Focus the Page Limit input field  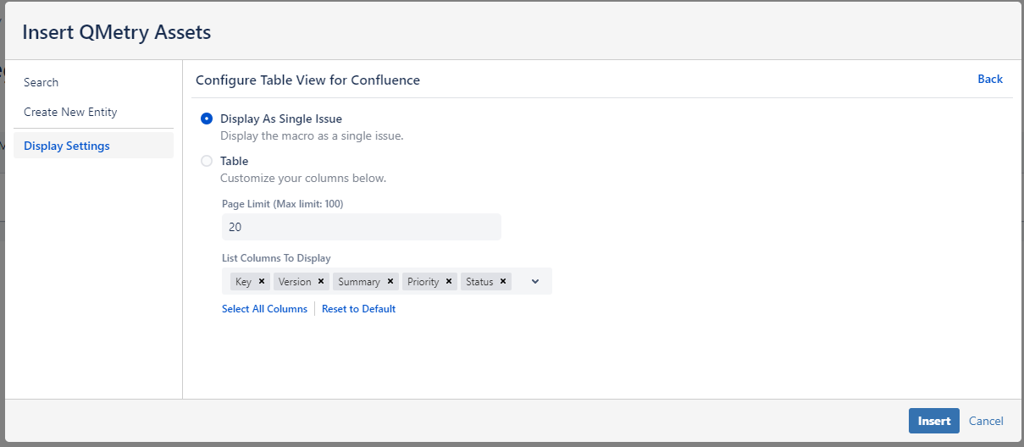point(360,227)
